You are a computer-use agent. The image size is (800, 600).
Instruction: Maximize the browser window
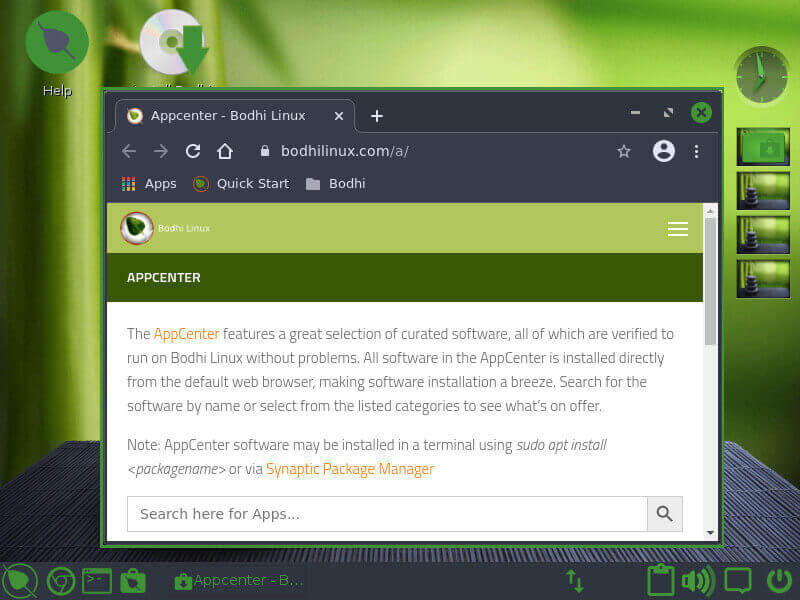tap(668, 112)
